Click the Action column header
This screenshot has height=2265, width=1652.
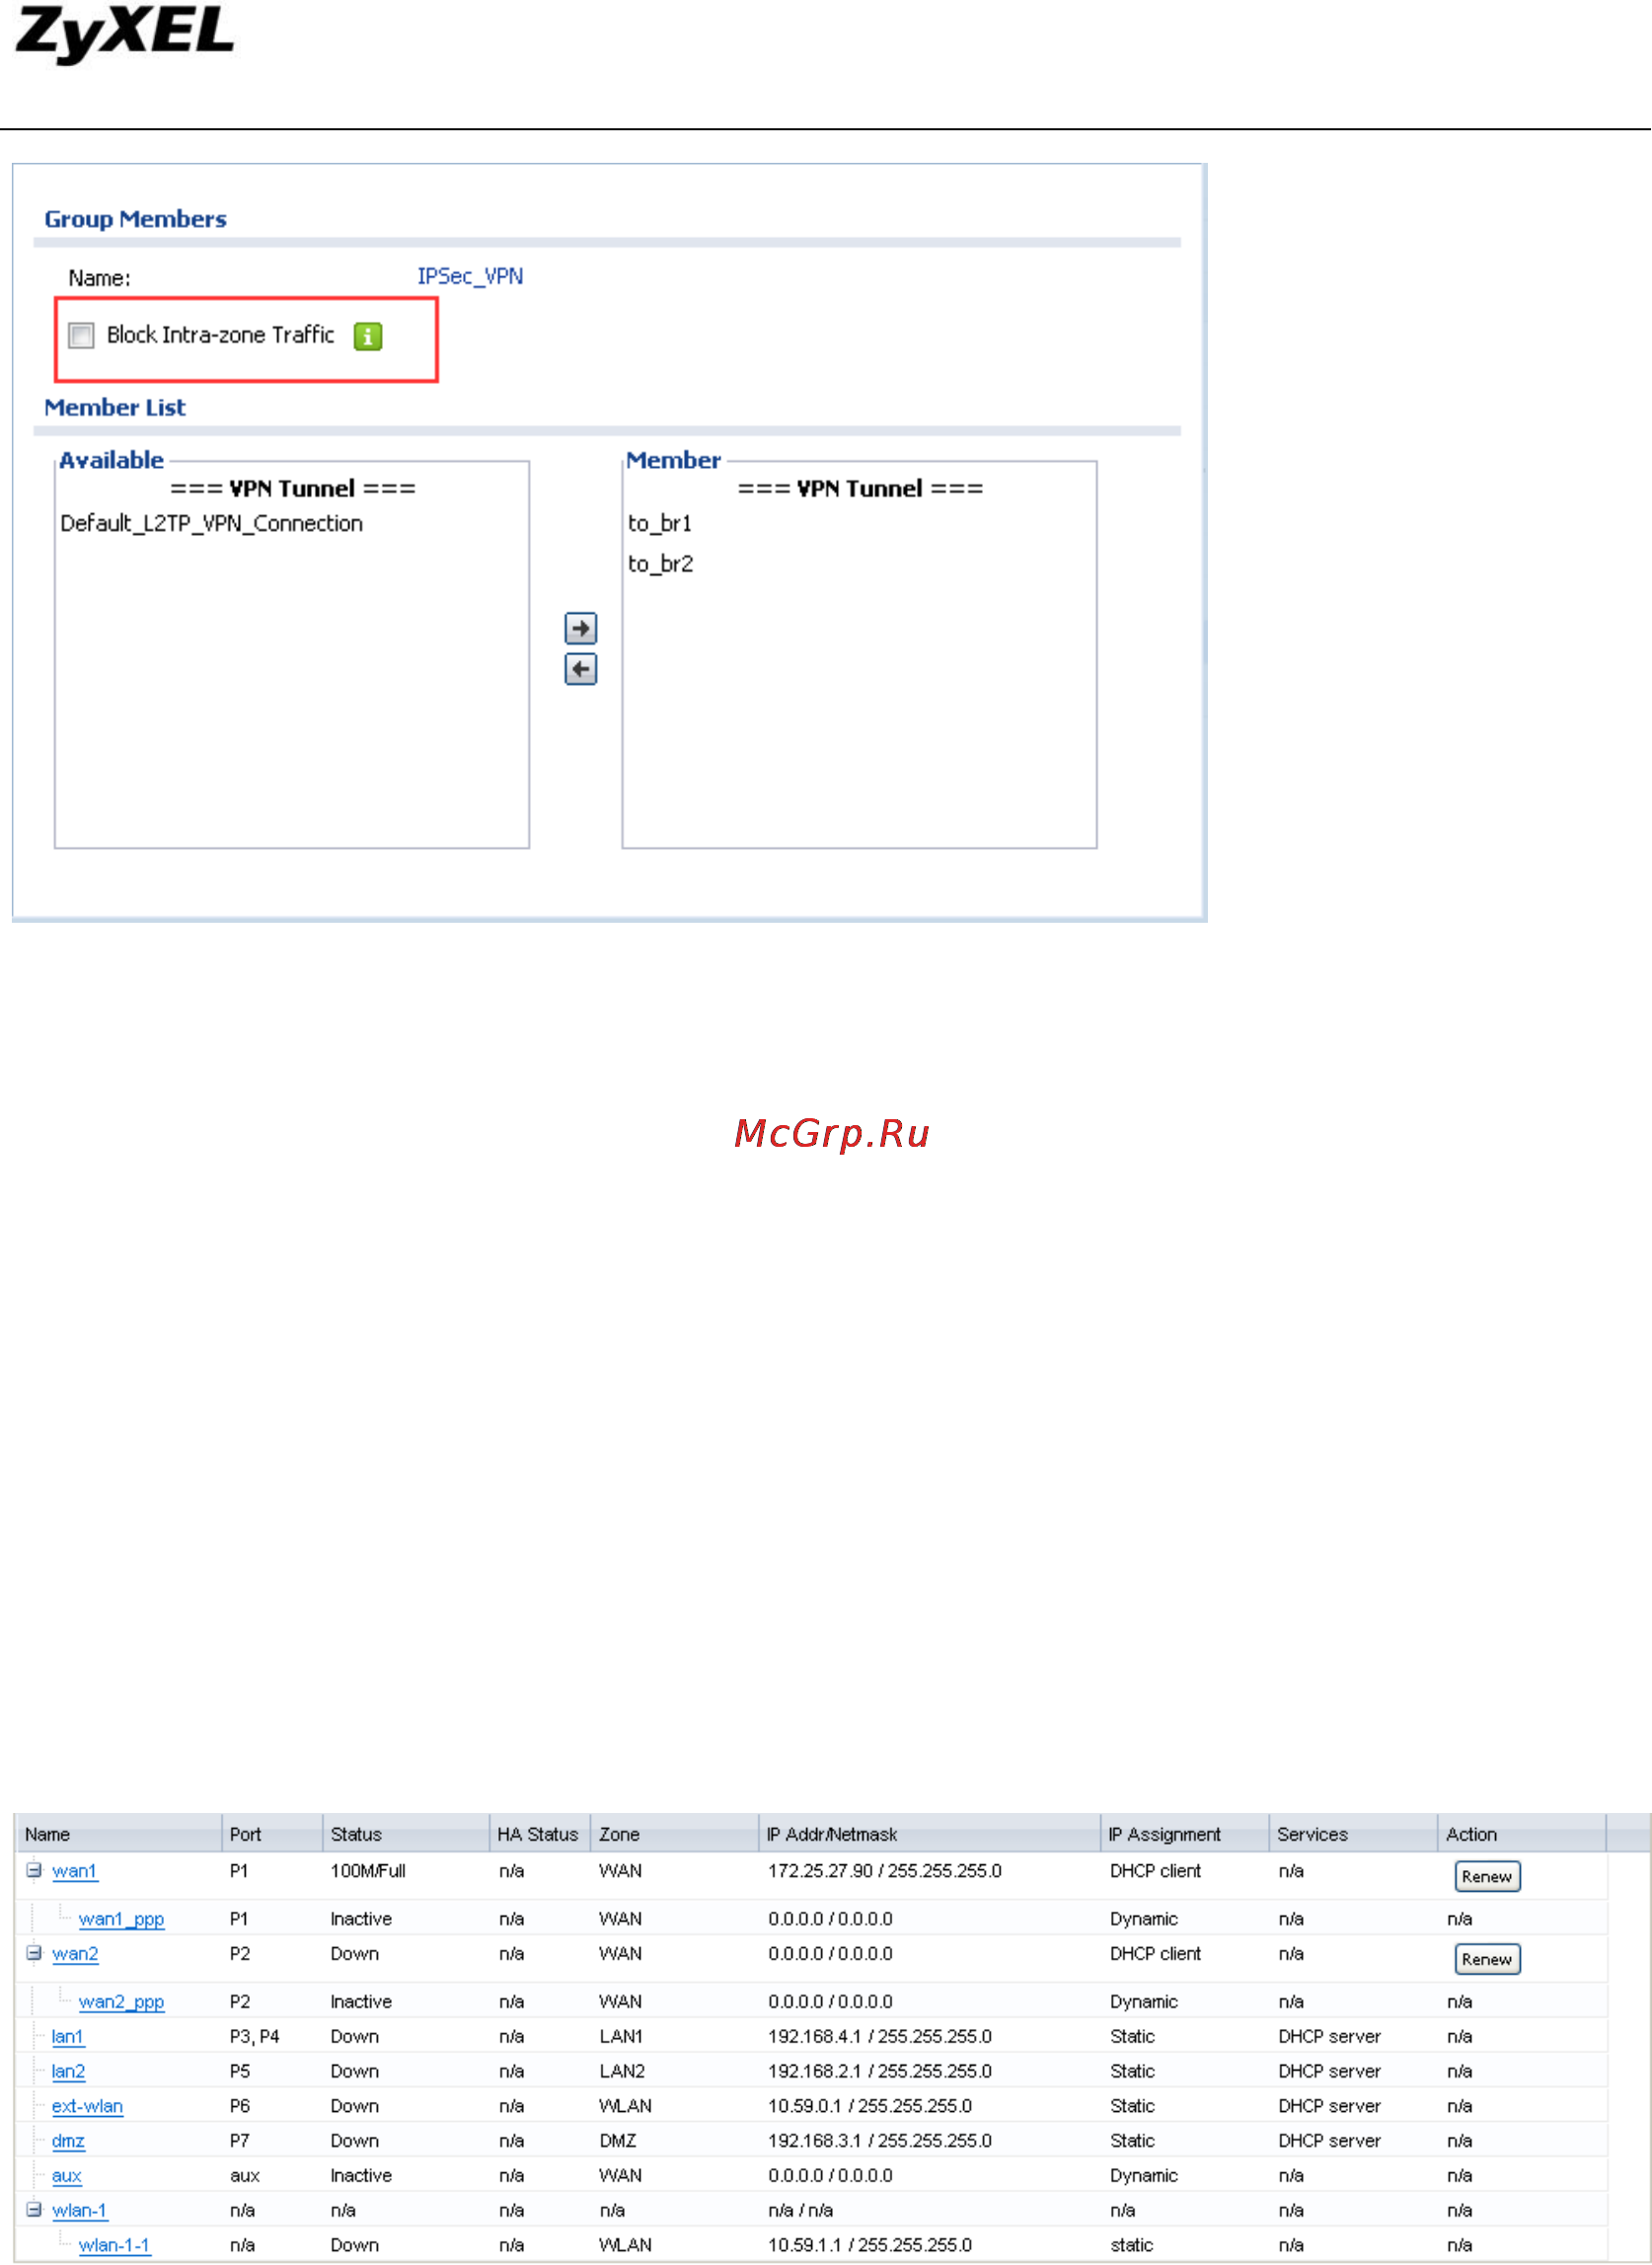[1522, 1834]
